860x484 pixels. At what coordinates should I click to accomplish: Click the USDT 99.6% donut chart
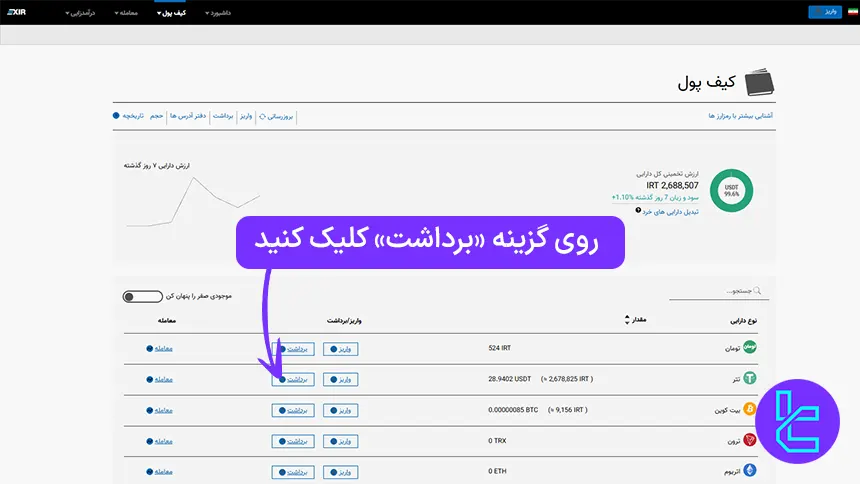point(731,190)
